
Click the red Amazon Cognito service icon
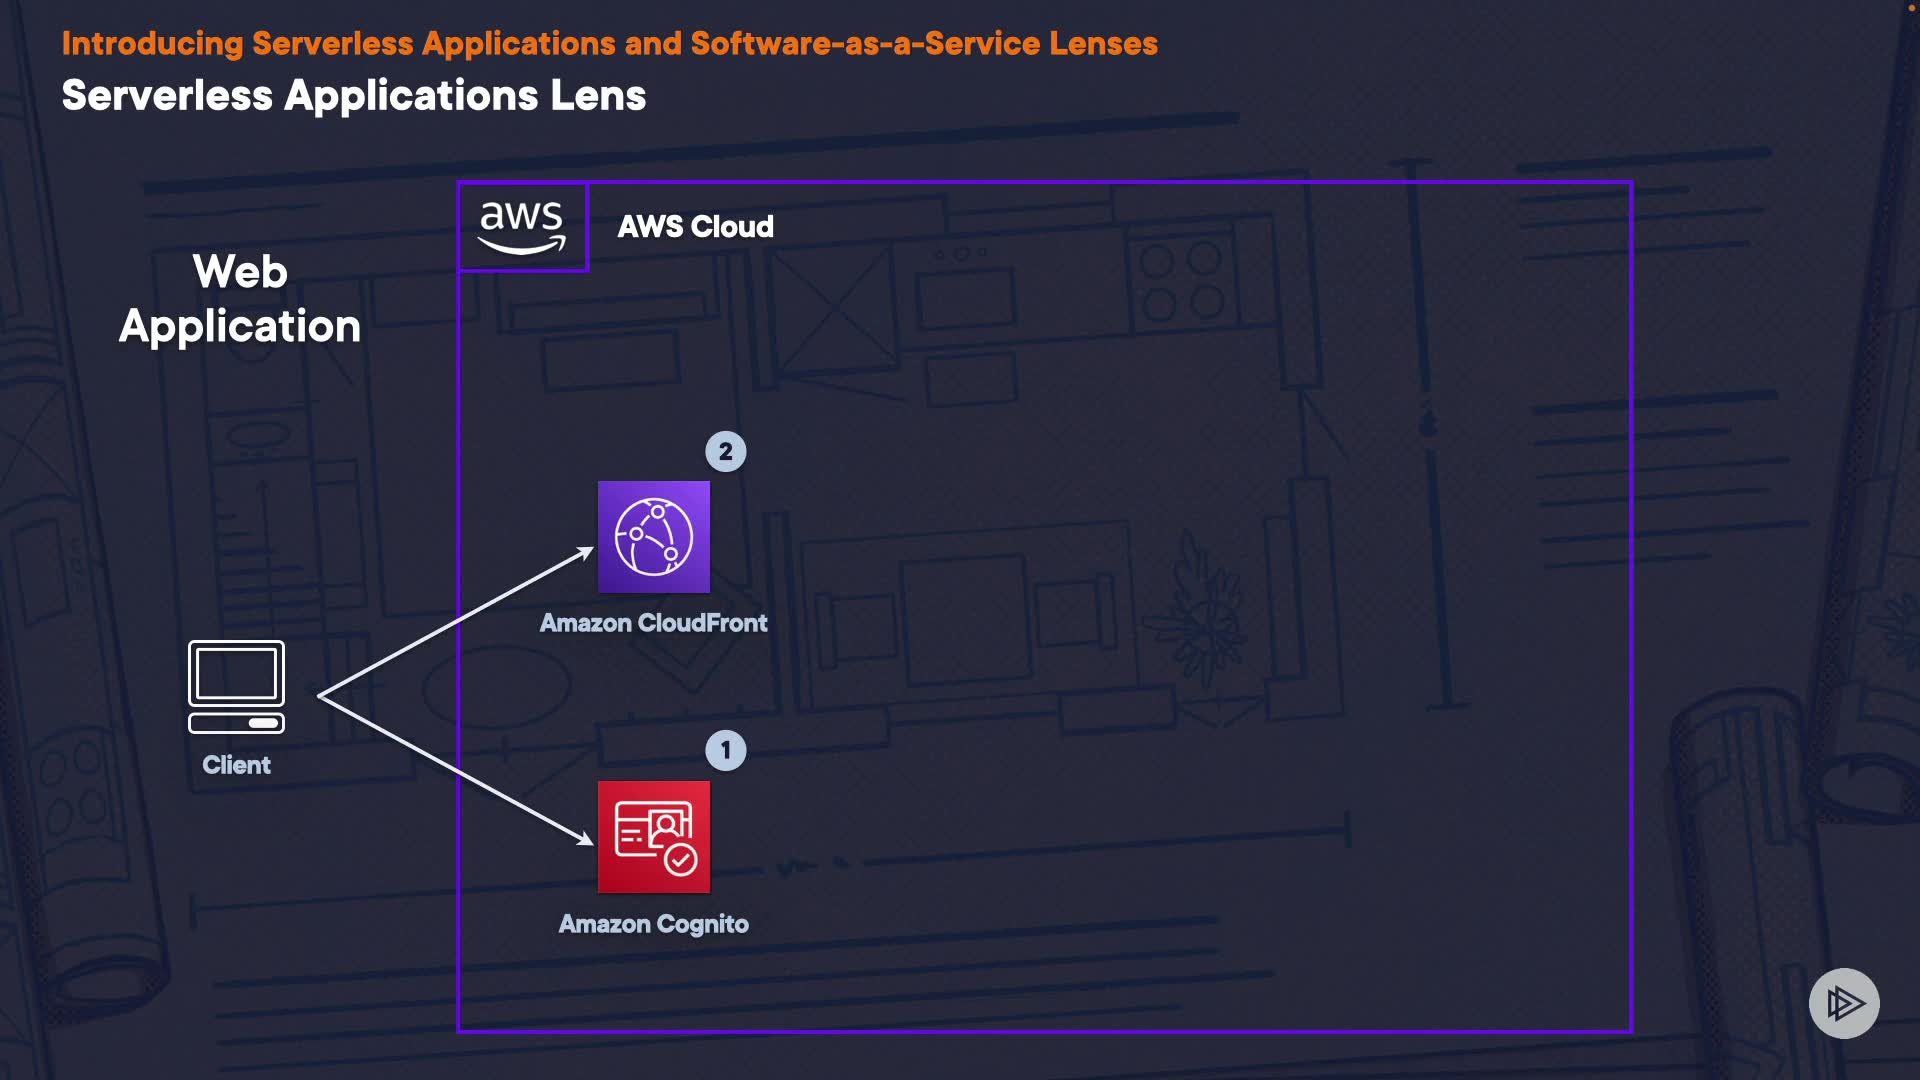pyautogui.click(x=654, y=837)
